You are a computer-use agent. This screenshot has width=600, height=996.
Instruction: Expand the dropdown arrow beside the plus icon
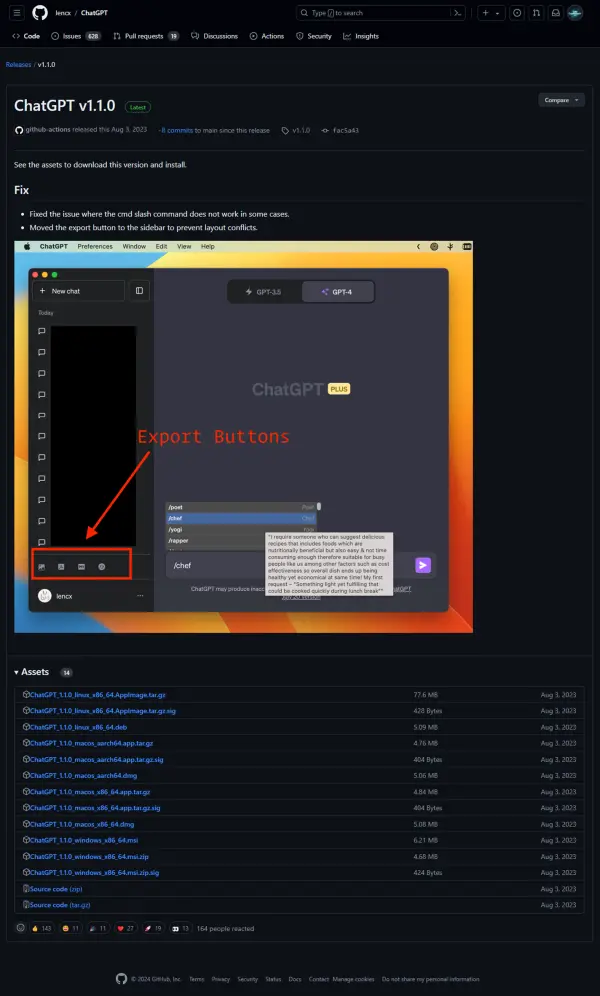(x=497, y=13)
